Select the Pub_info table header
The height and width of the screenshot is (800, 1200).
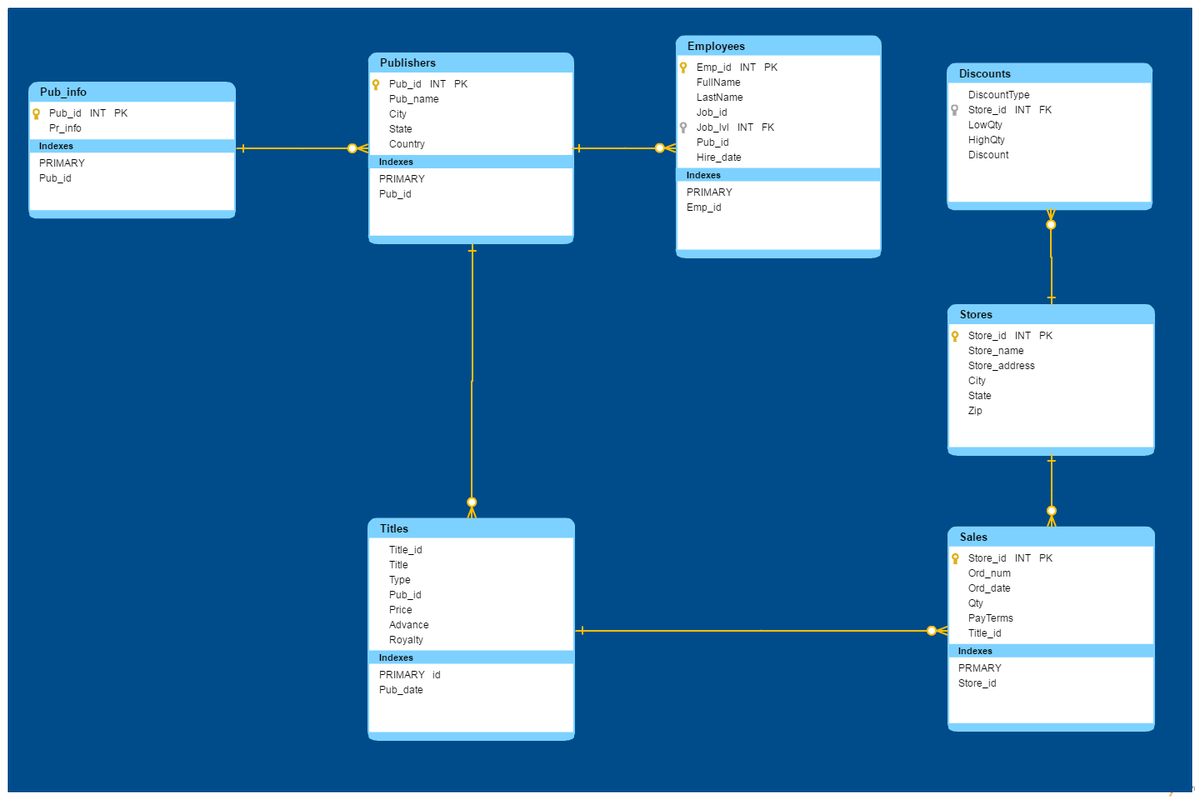132,92
